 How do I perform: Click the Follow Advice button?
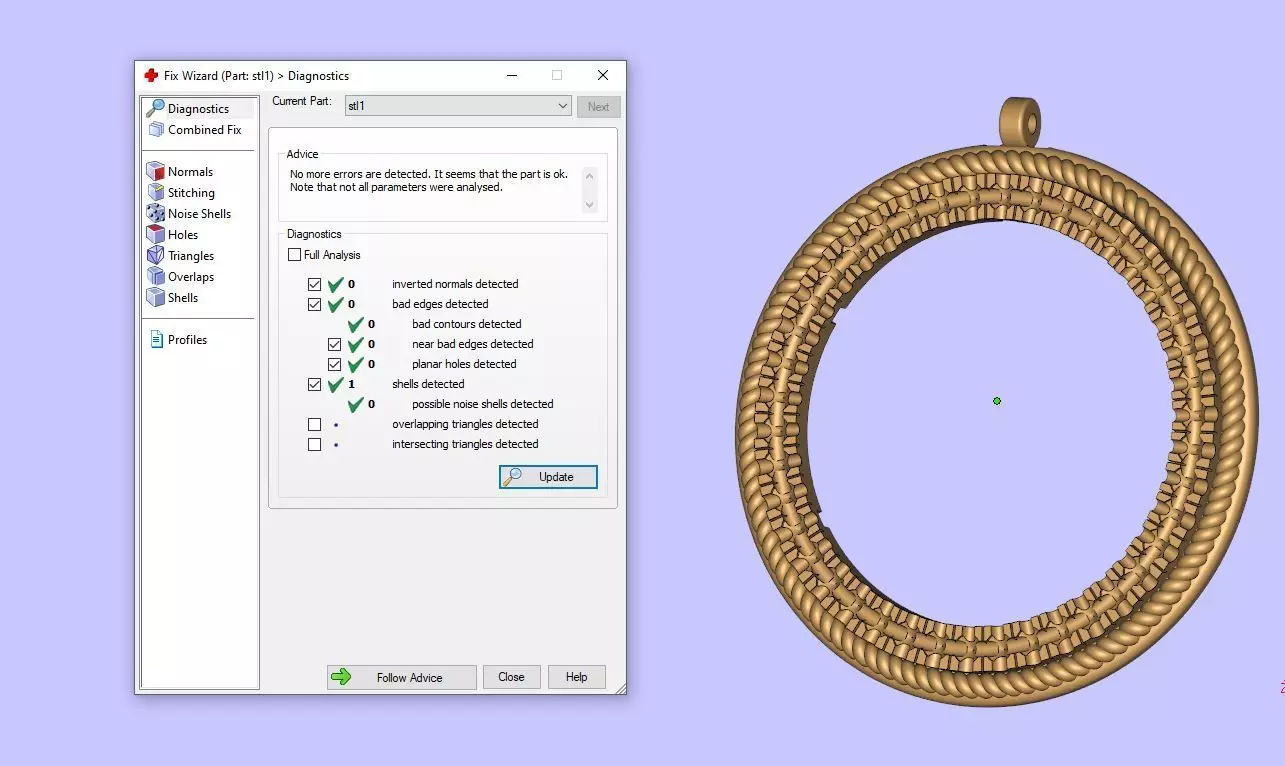tap(401, 677)
